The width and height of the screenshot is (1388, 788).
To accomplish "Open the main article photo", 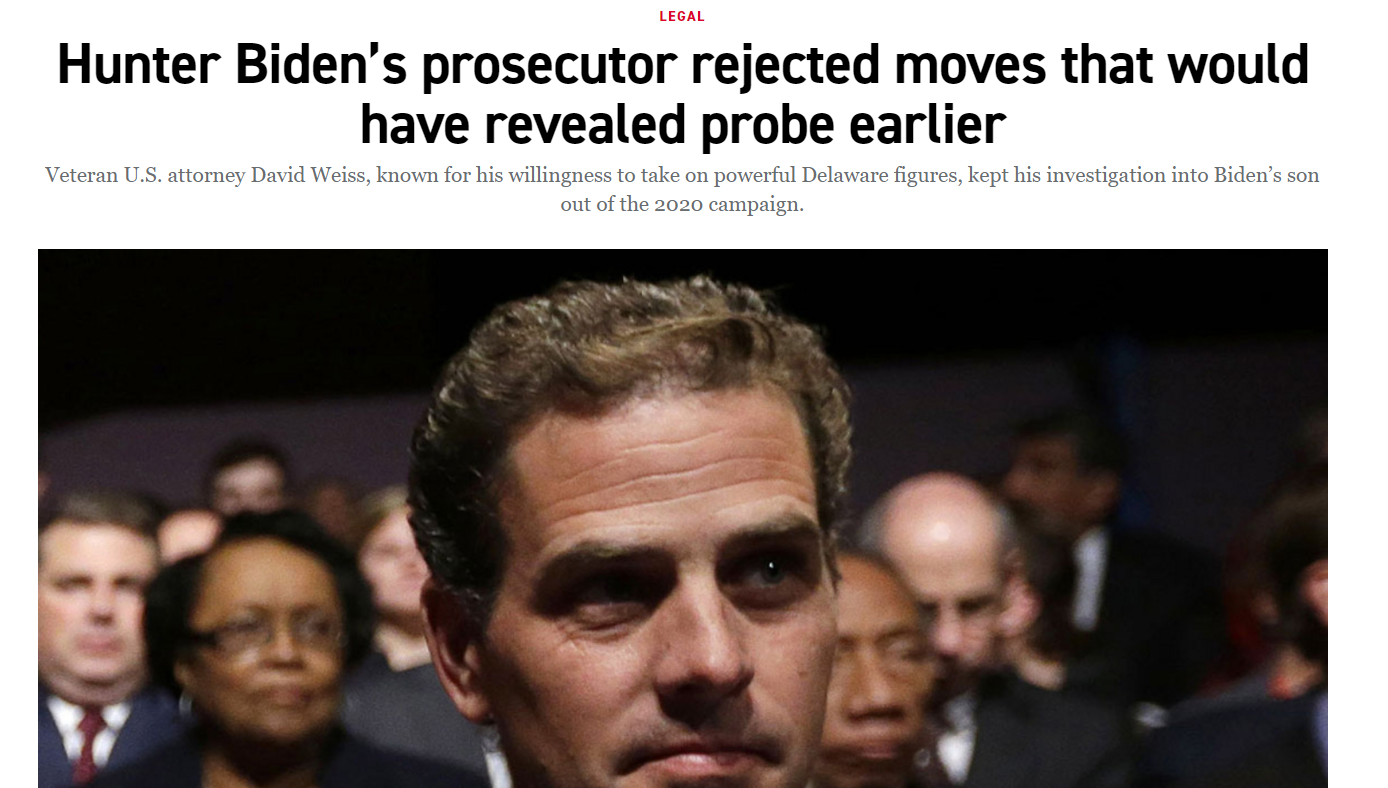I will 683,518.
